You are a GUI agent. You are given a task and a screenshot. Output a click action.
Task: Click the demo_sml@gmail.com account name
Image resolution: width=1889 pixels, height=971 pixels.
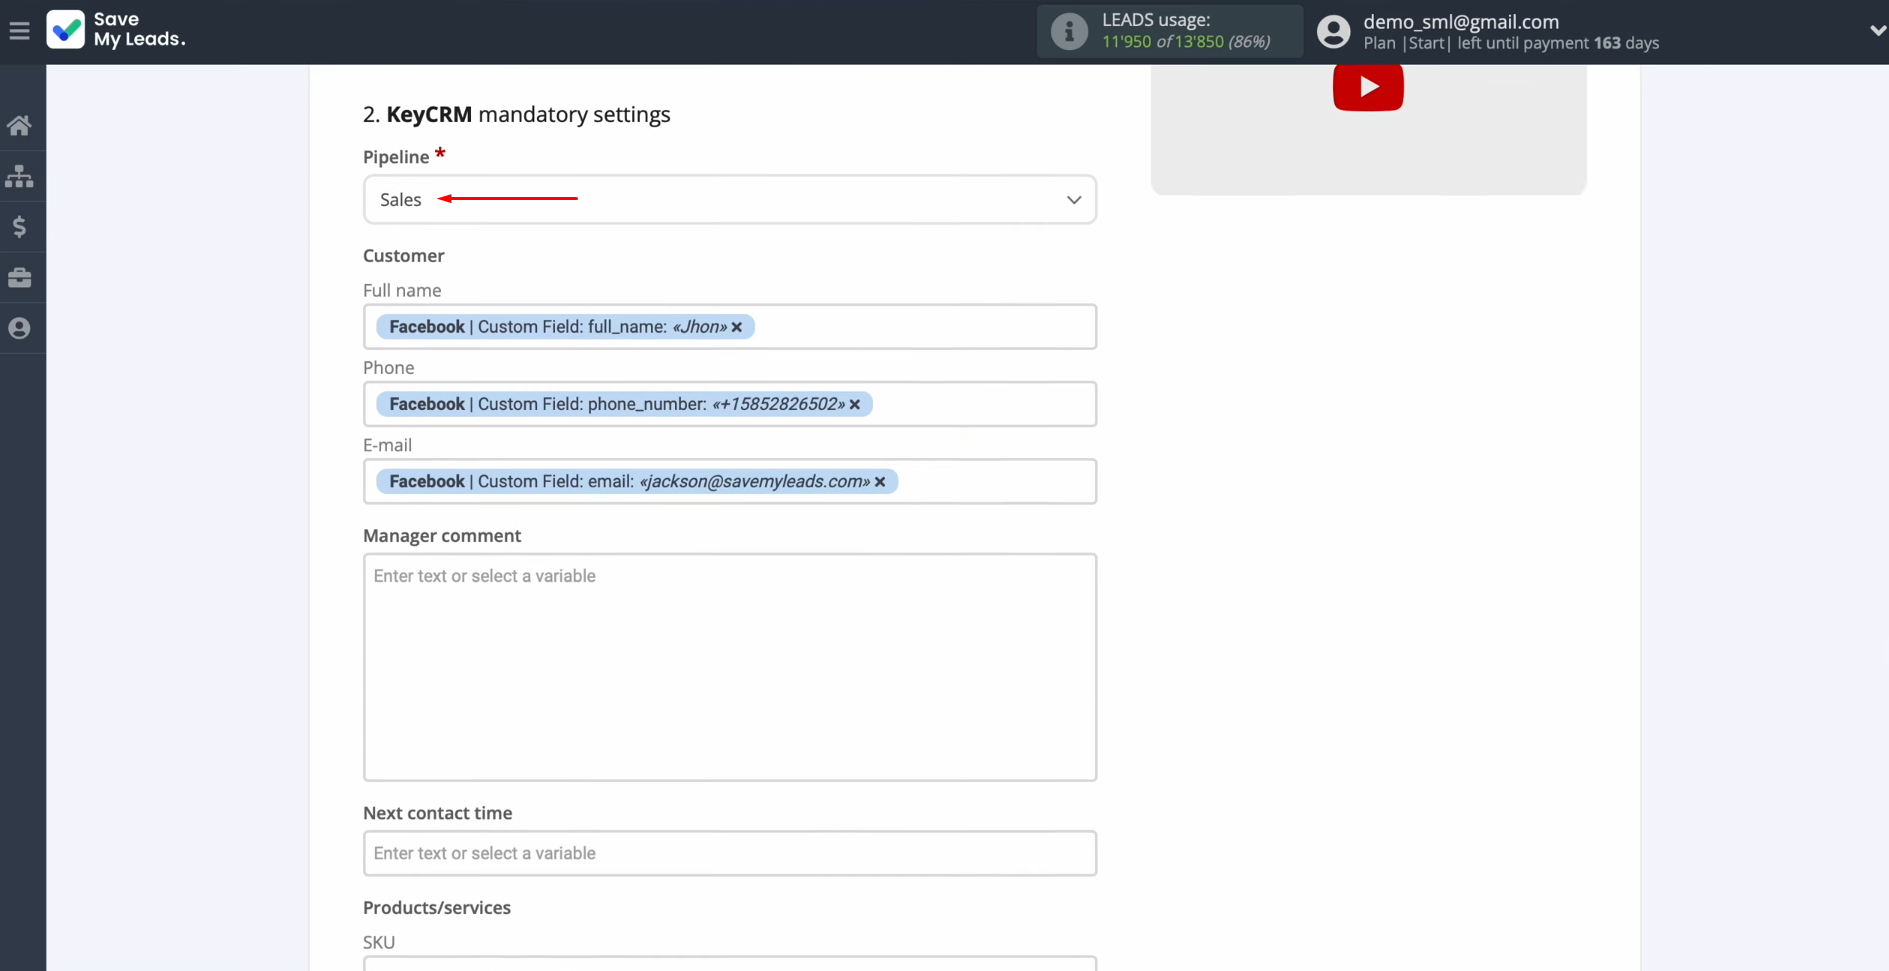pos(1461,21)
